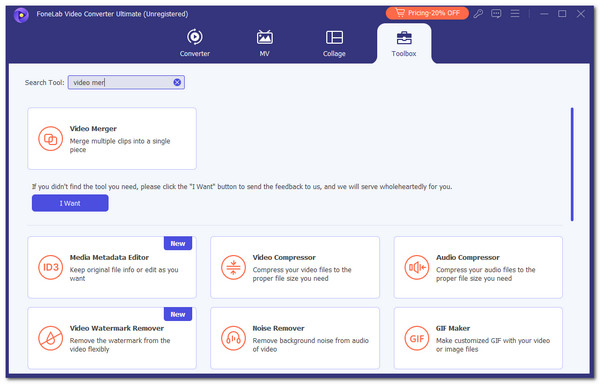Image resolution: width=600 pixels, height=384 pixels.
Task: Click 'Remove background noise from audio' description
Action: point(310,345)
